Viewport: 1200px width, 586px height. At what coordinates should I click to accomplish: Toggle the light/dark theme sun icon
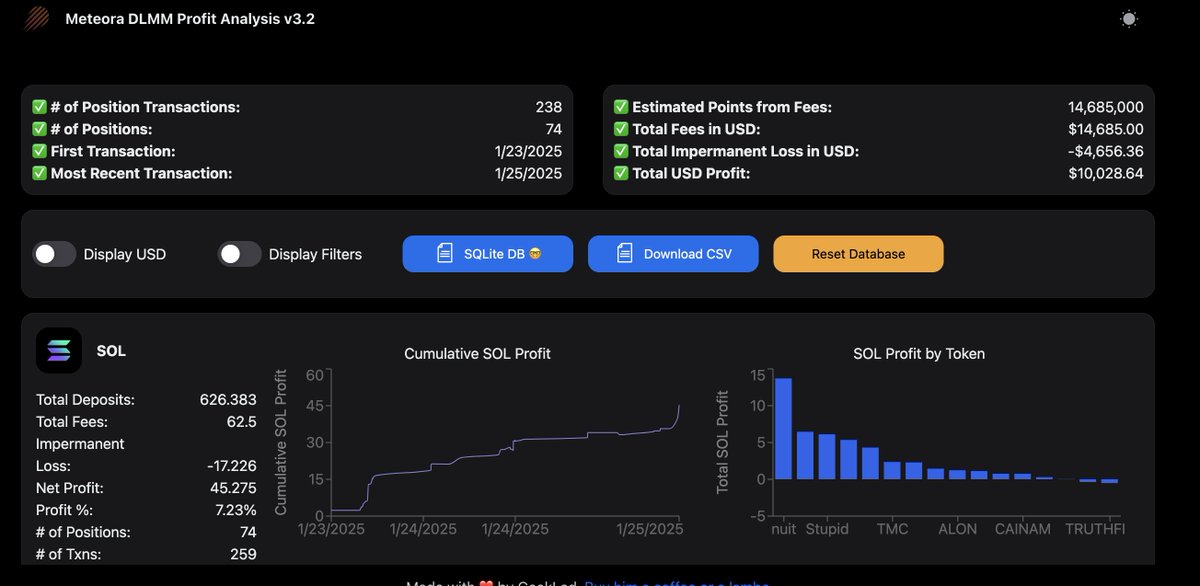[1129, 19]
